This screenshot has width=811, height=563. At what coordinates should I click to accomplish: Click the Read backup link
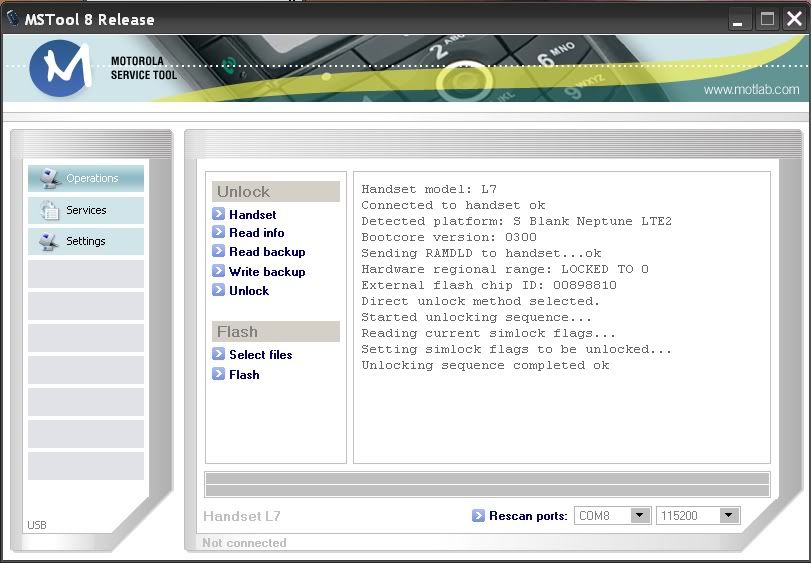pos(267,252)
